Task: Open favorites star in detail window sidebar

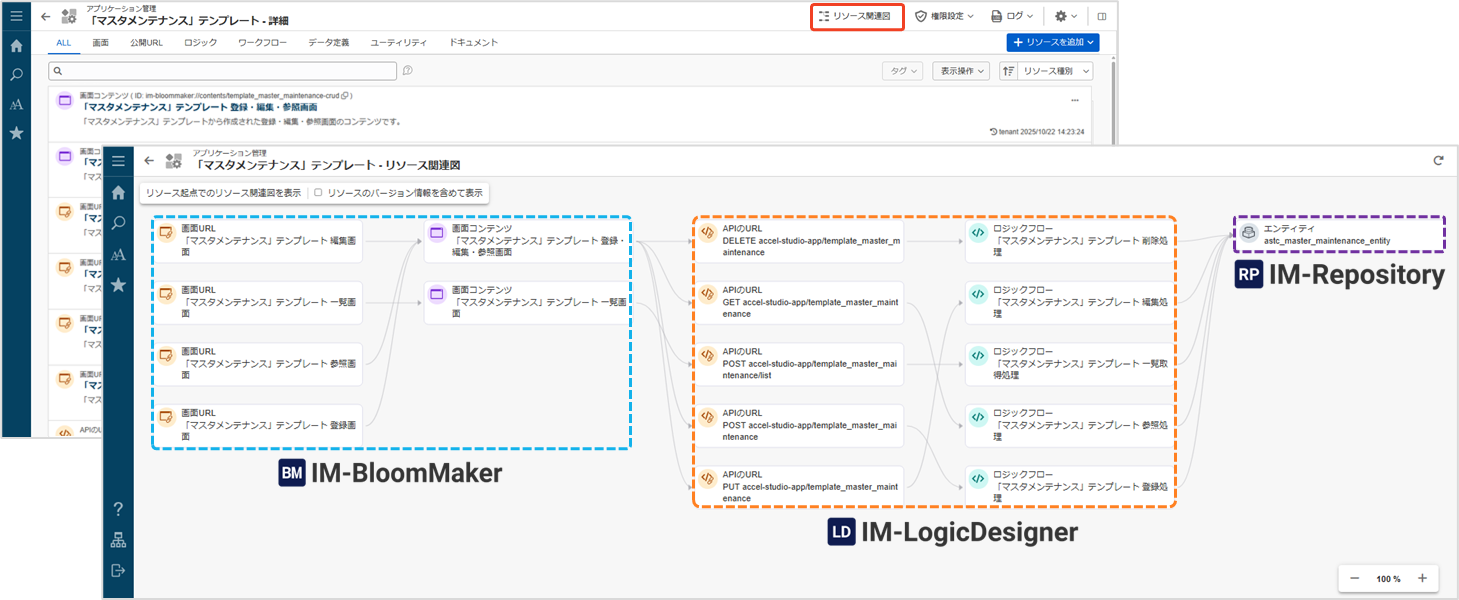Action: coord(16,133)
